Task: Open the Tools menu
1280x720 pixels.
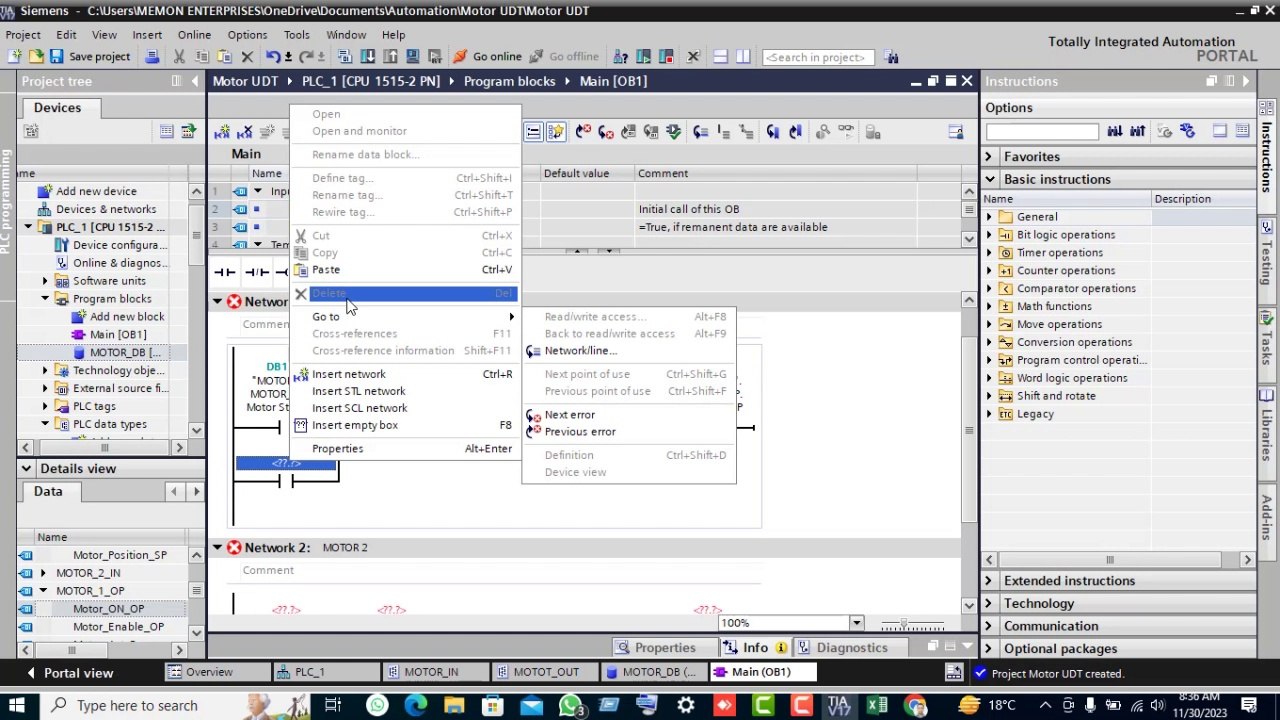Action: click(297, 35)
